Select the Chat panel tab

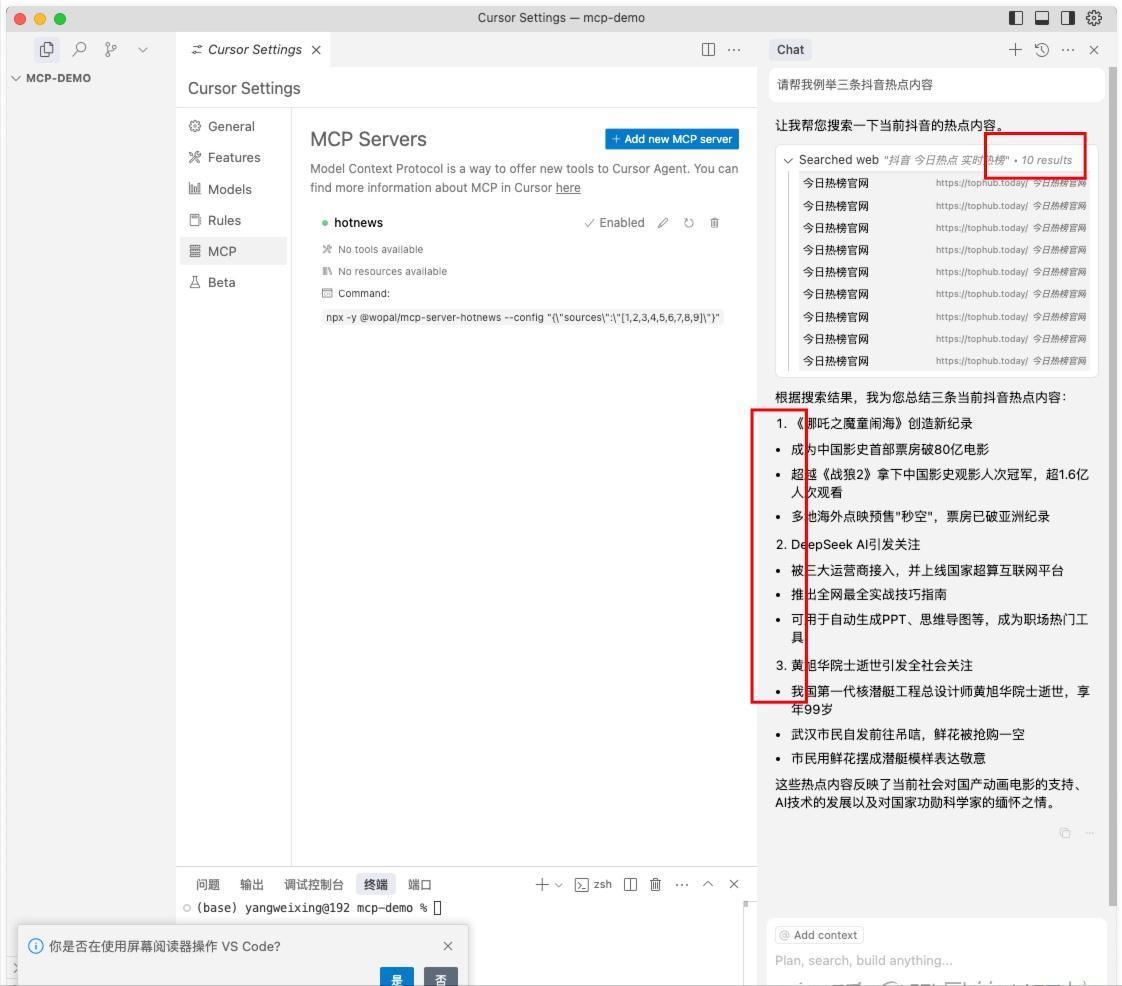[791, 49]
